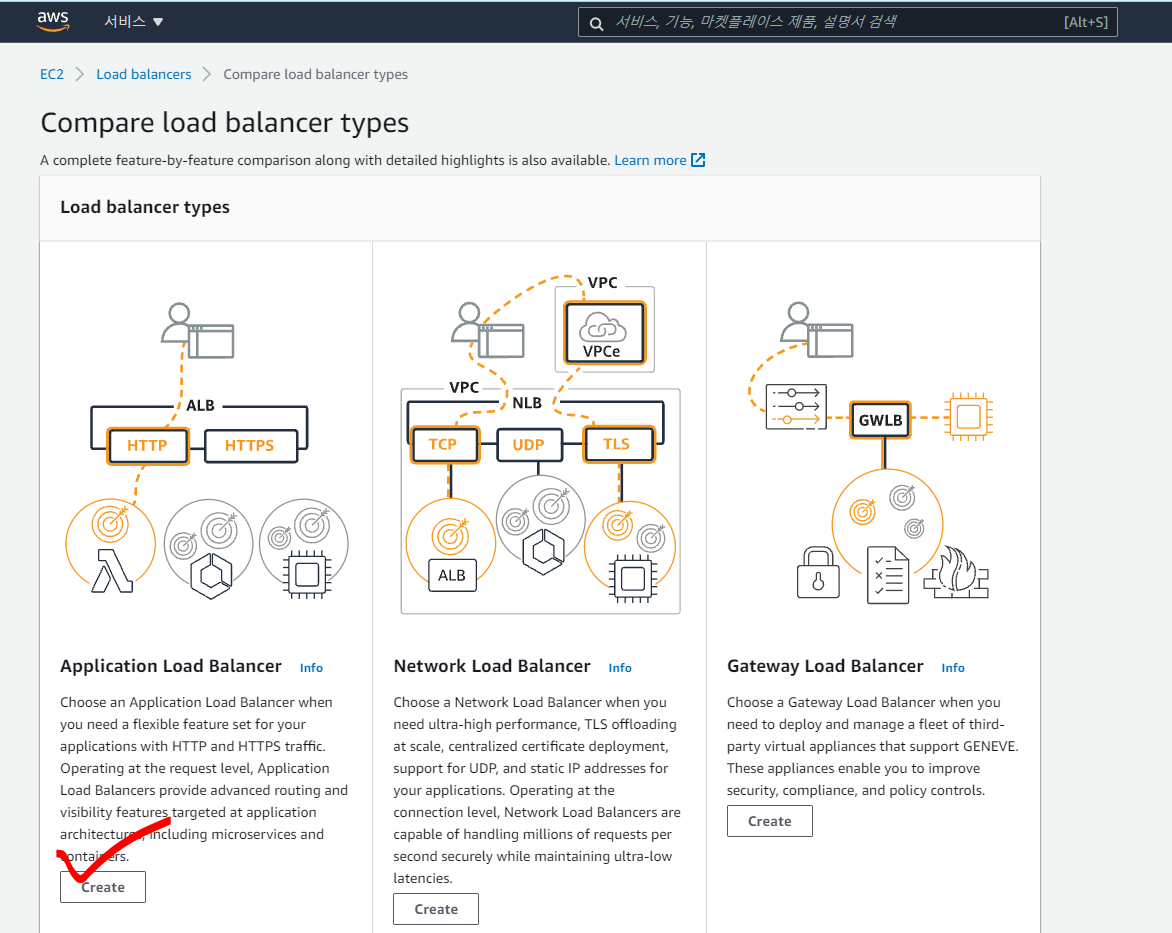Click the breadcrumb chevron after EC2
The width and height of the screenshot is (1172, 933).
click(x=80, y=74)
